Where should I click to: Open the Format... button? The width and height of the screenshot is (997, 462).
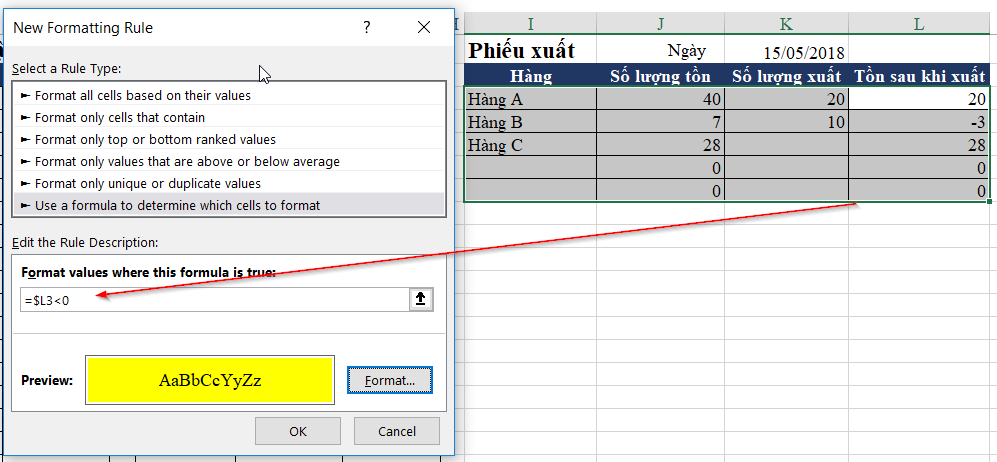[x=390, y=380]
